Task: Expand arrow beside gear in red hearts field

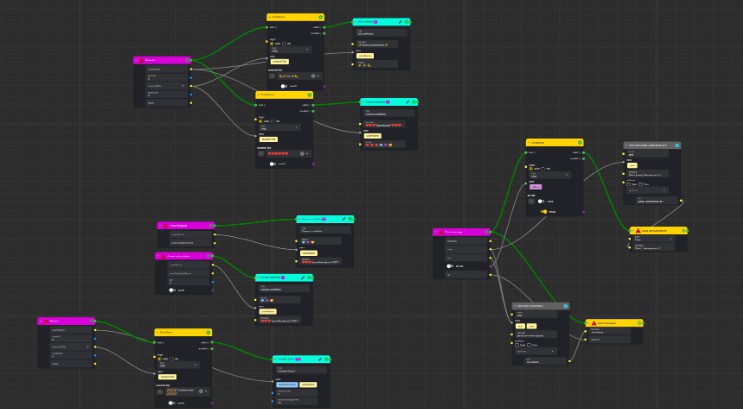Action: coord(307,154)
